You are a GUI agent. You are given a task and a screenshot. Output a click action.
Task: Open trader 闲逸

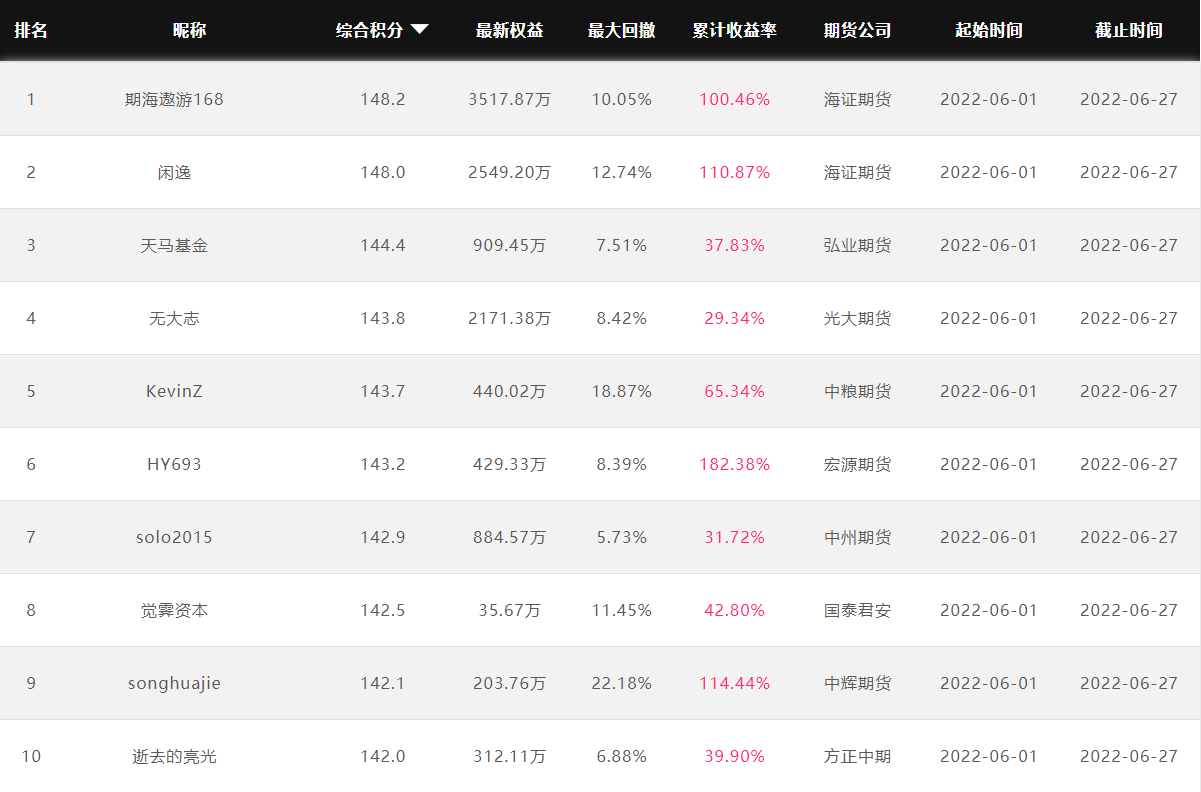click(x=175, y=172)
